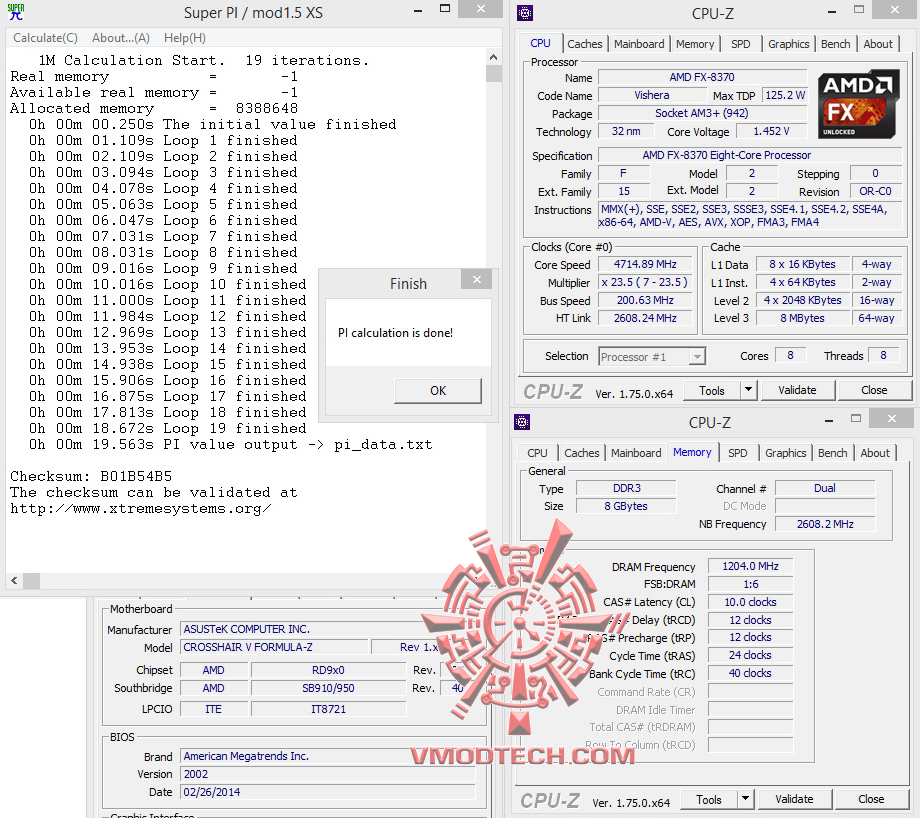
Task: Click the Channel # Dual value
Action: 824,488
